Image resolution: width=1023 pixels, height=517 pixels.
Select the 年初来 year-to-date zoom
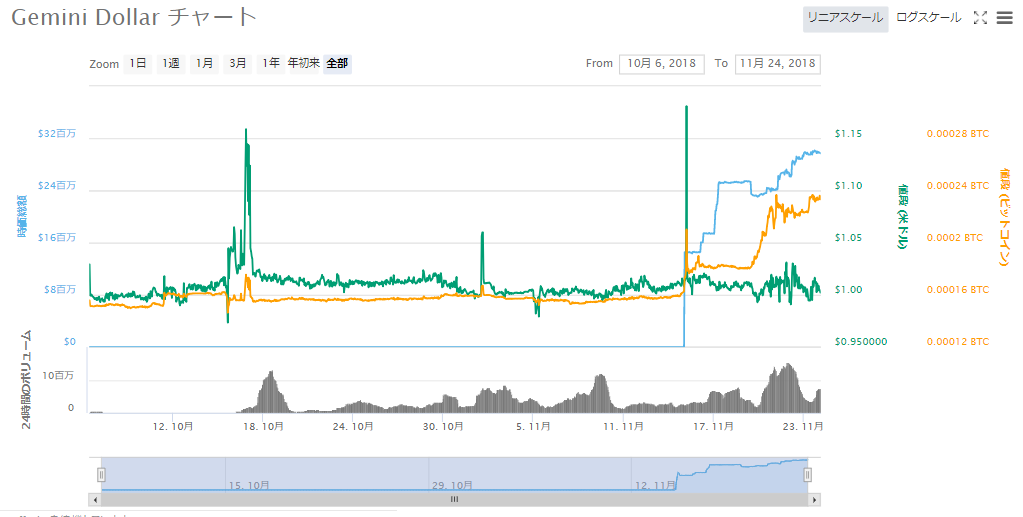[304, 64]
